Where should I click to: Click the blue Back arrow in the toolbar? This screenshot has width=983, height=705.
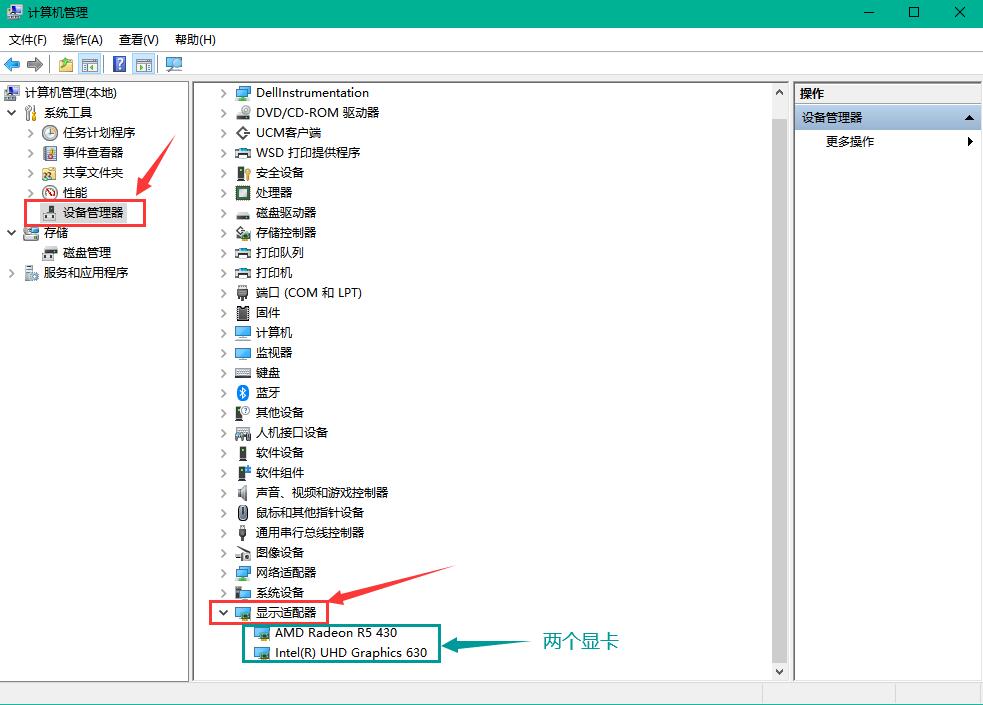click(x=12, y=64)
